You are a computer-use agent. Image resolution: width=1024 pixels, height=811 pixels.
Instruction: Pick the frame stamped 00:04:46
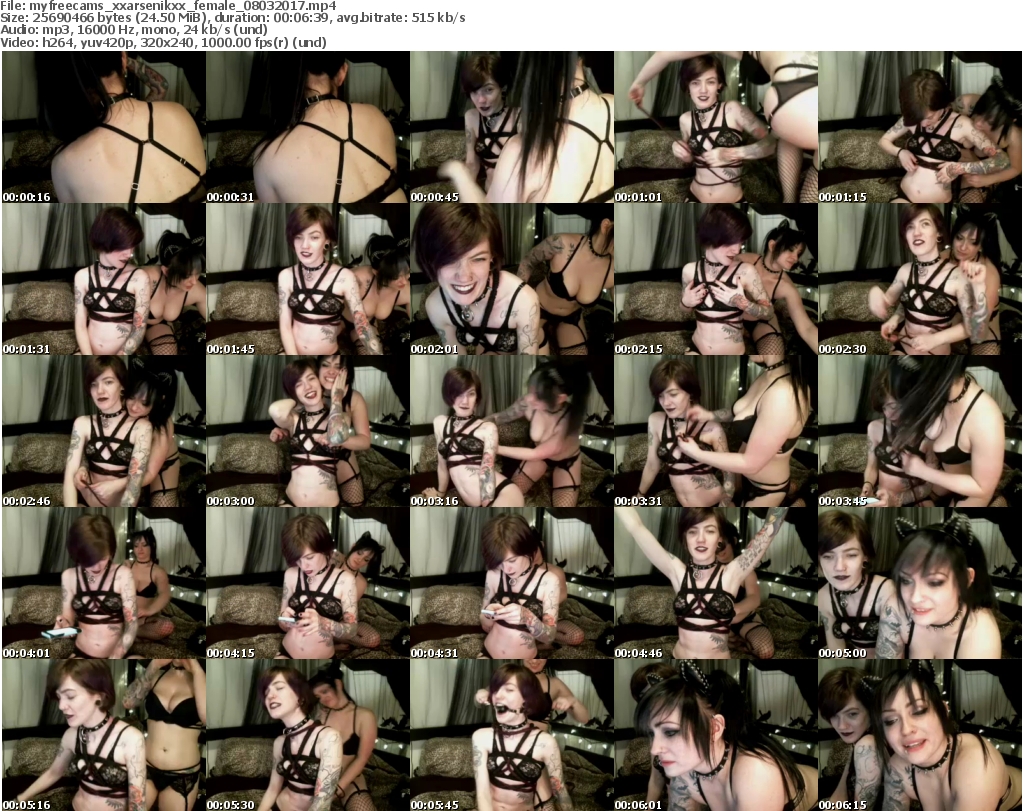[x=716, y=583]
